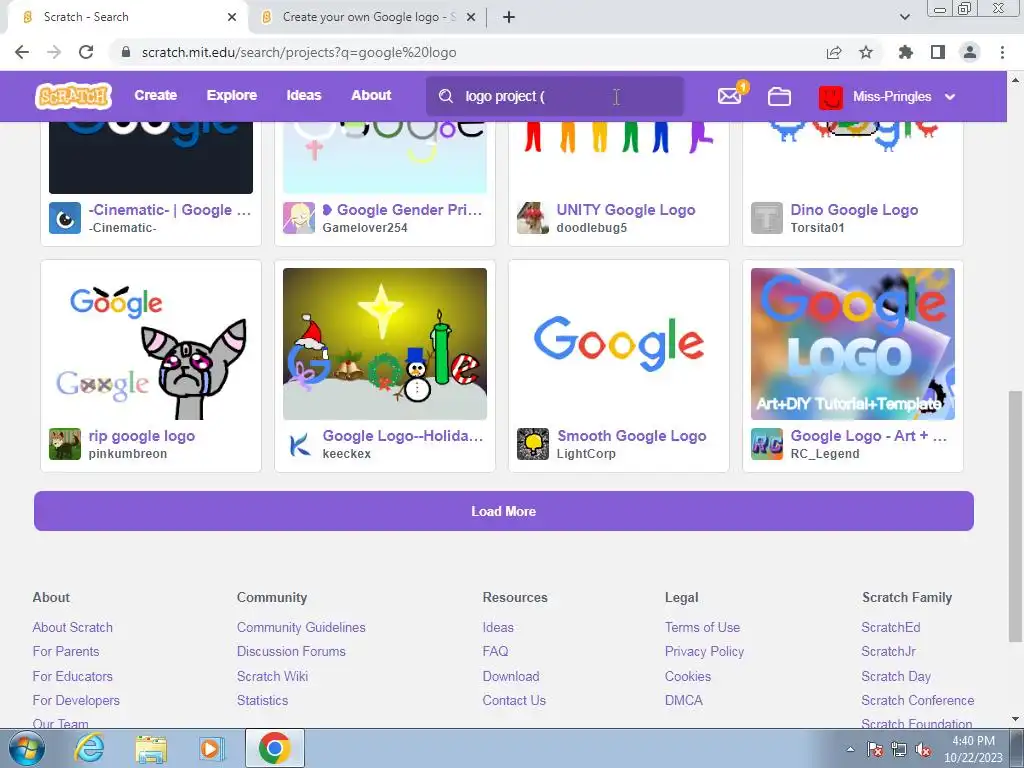The width and height of the screenshot is (1024, 768).
Task: Toggle the Chrome side panel icon
Action: [x=938, y=52]
